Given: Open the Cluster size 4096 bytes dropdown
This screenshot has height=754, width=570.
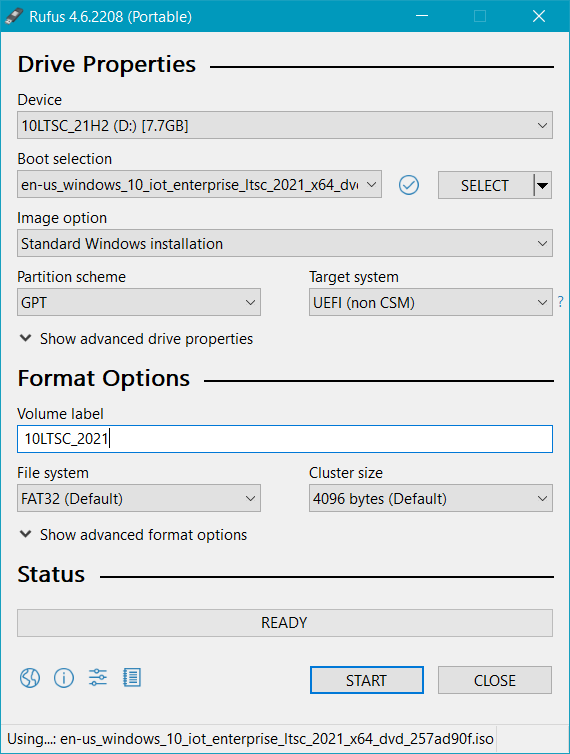Looking at the screenshot, I should (431, 498).
